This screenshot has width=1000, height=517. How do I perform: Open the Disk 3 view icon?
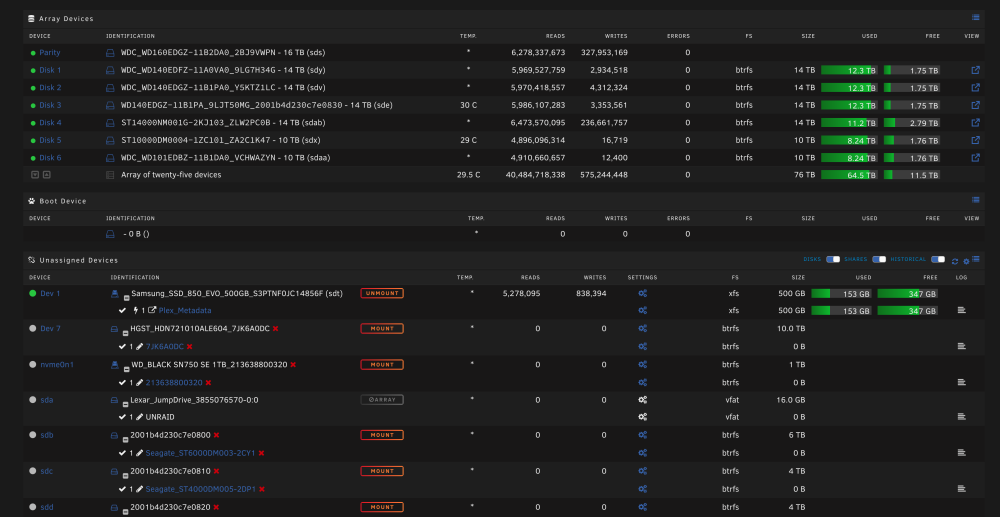coord(975,105)
